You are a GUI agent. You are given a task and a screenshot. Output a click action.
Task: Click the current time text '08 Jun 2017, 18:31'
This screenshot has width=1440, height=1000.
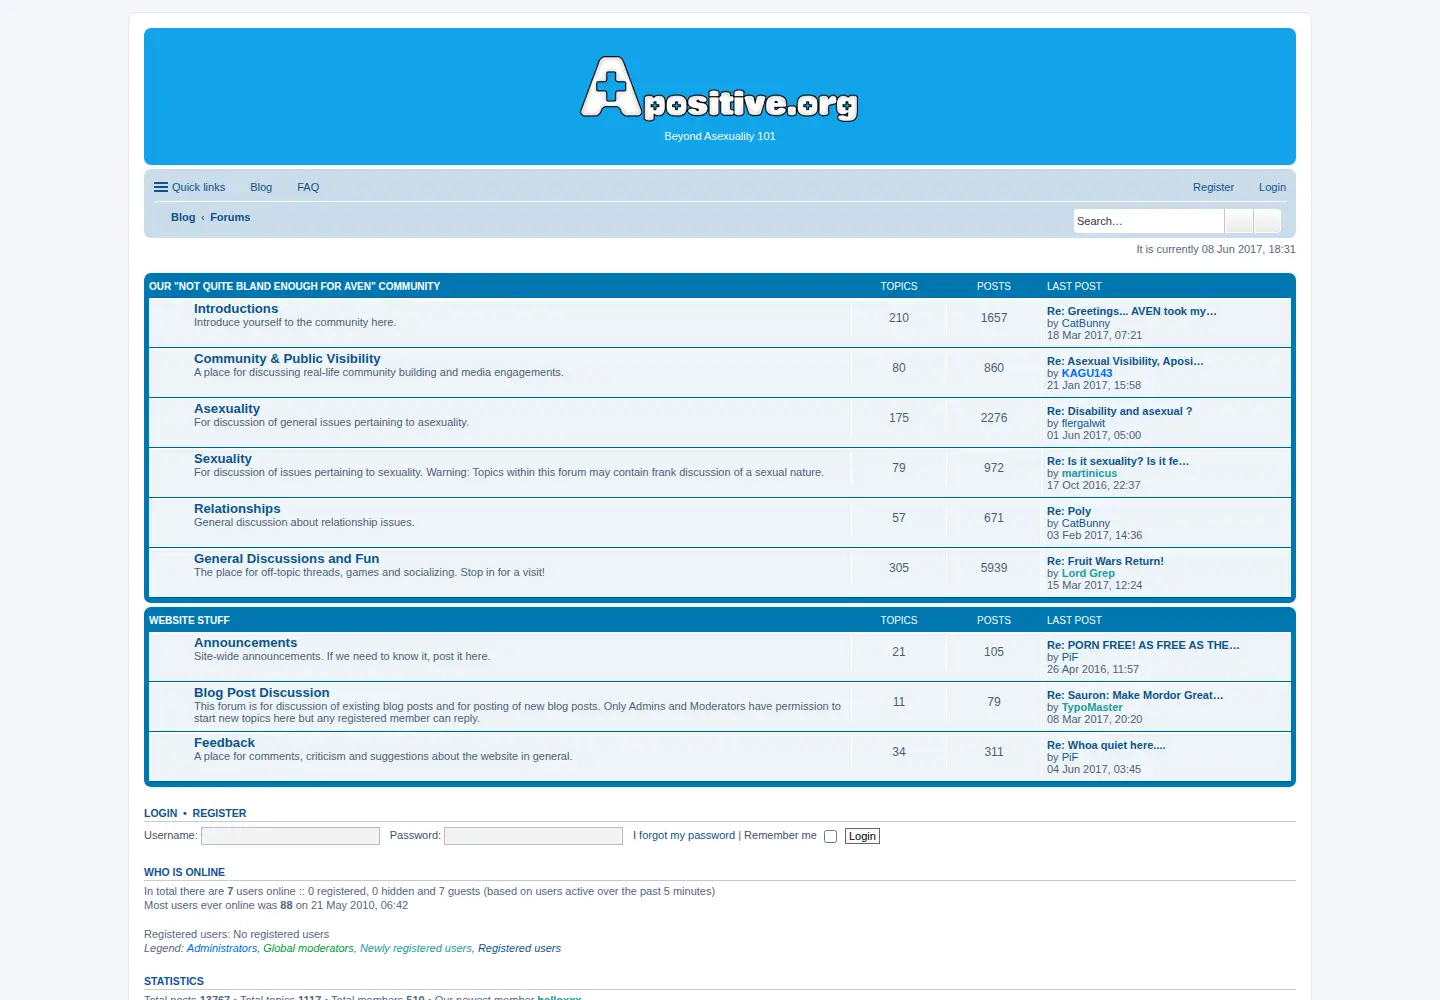(x=1248, y=249)
